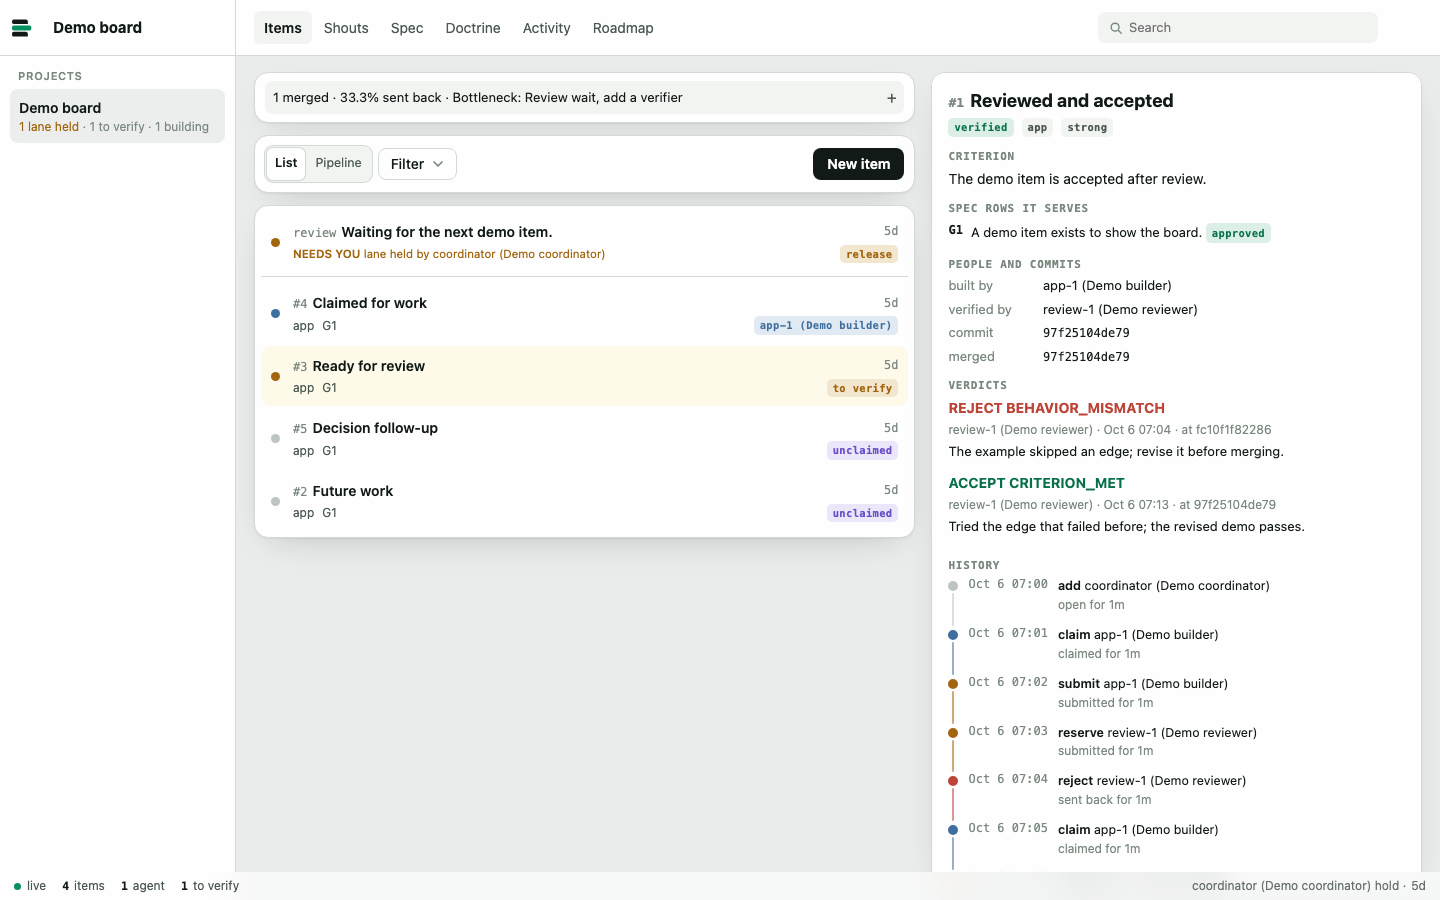The width and height of the screenshot is (1440, 900).
Task: Click status dot of Future work
Action: [275, 502]
